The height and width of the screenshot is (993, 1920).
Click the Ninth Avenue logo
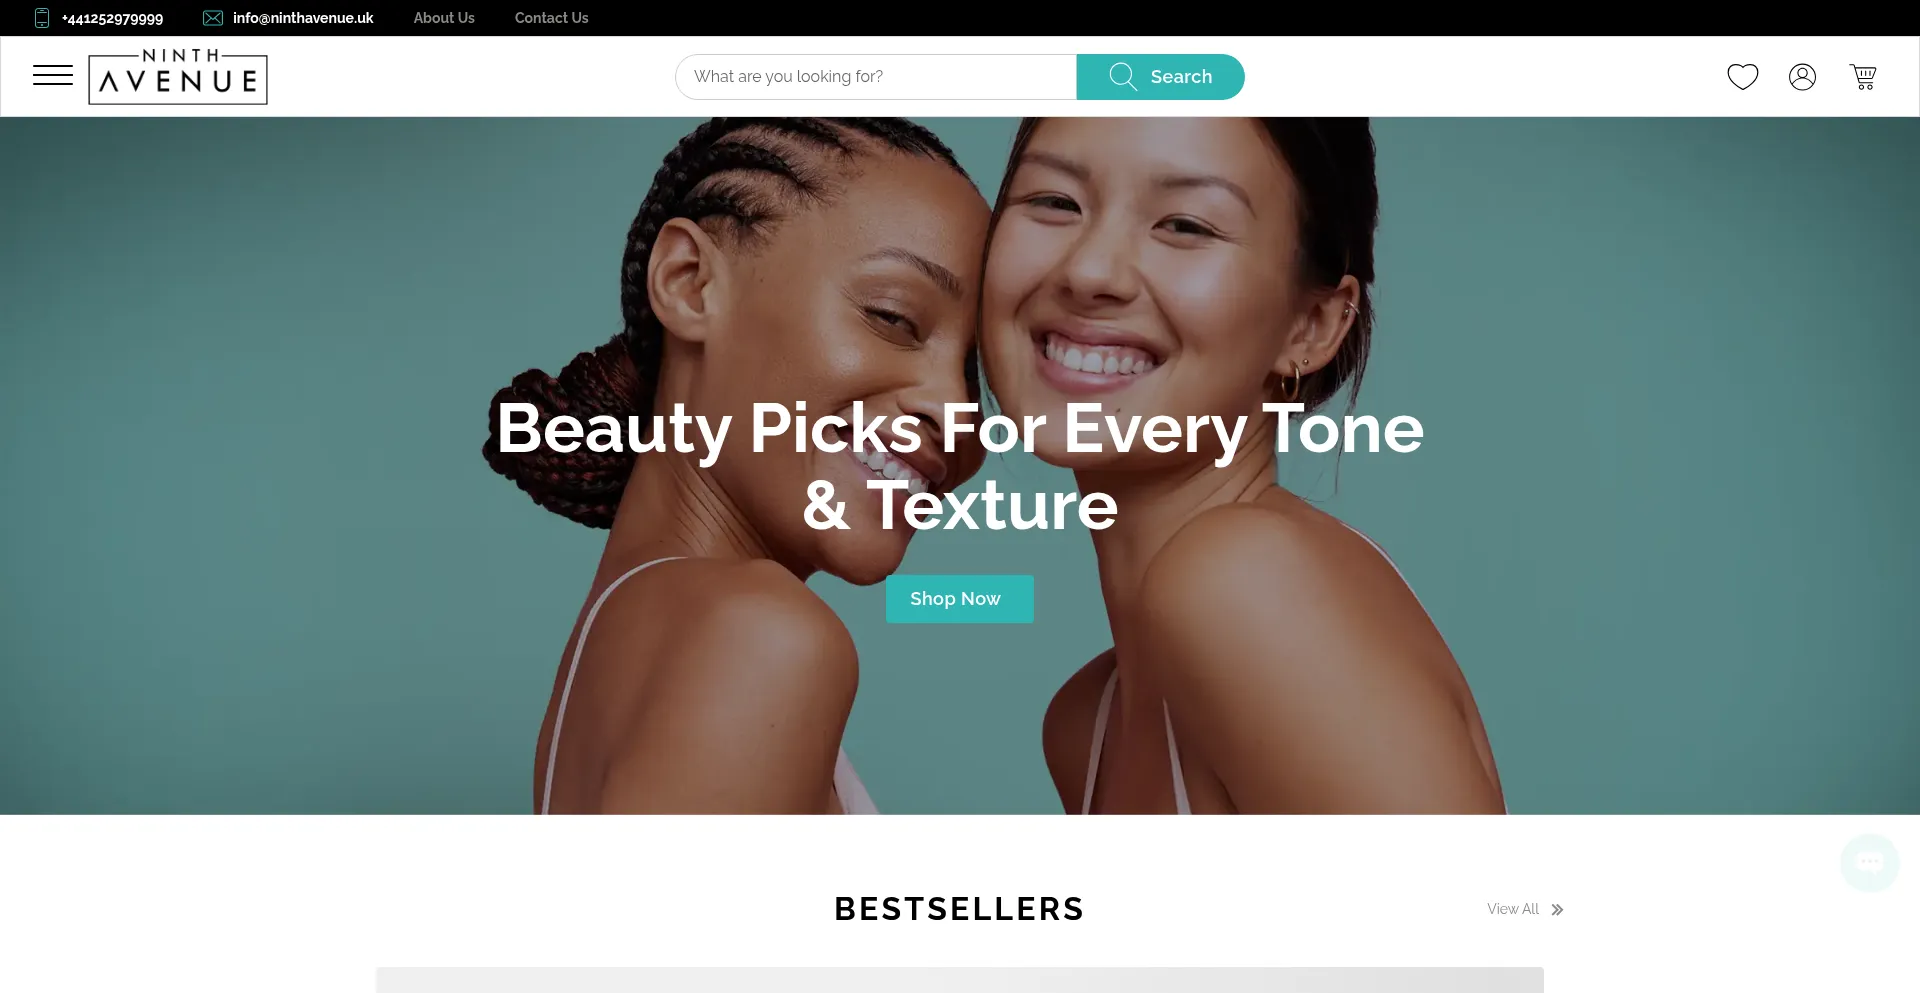[x=178, y=76]
